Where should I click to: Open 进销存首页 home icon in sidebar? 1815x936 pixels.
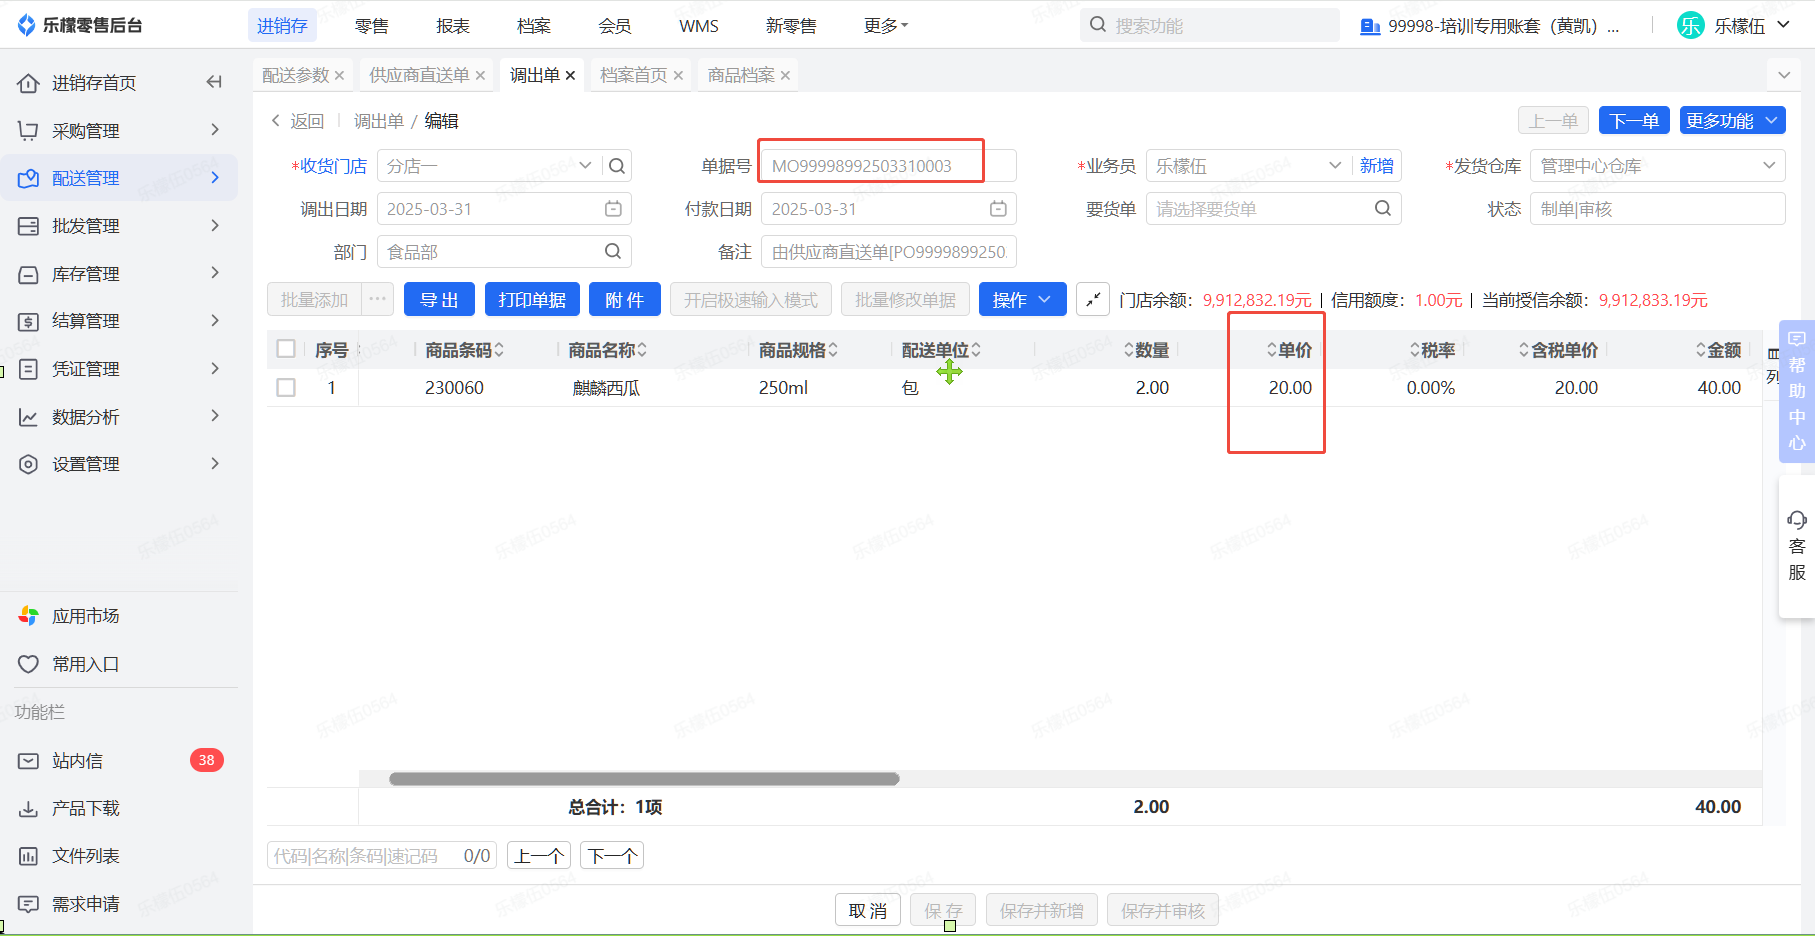click(x=28, y=83)
